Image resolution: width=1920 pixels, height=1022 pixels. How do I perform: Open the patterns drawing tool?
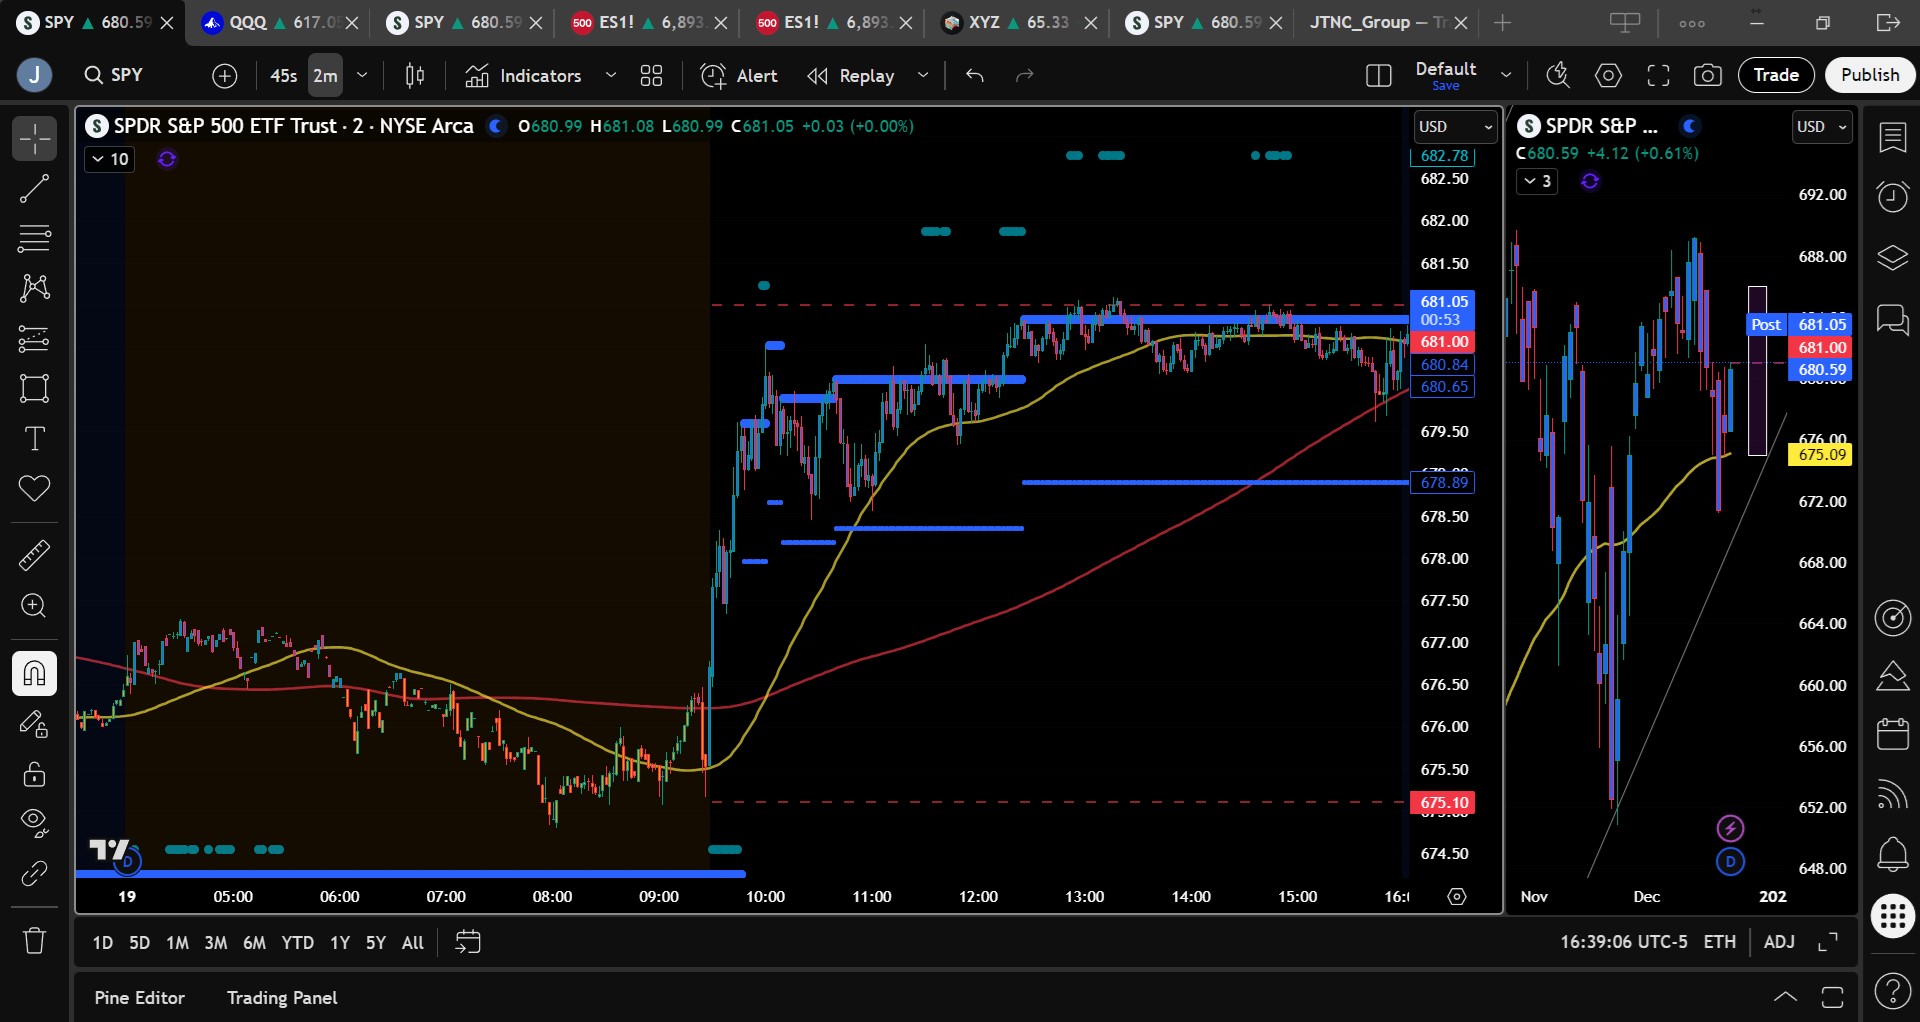(x=34, y=289)
